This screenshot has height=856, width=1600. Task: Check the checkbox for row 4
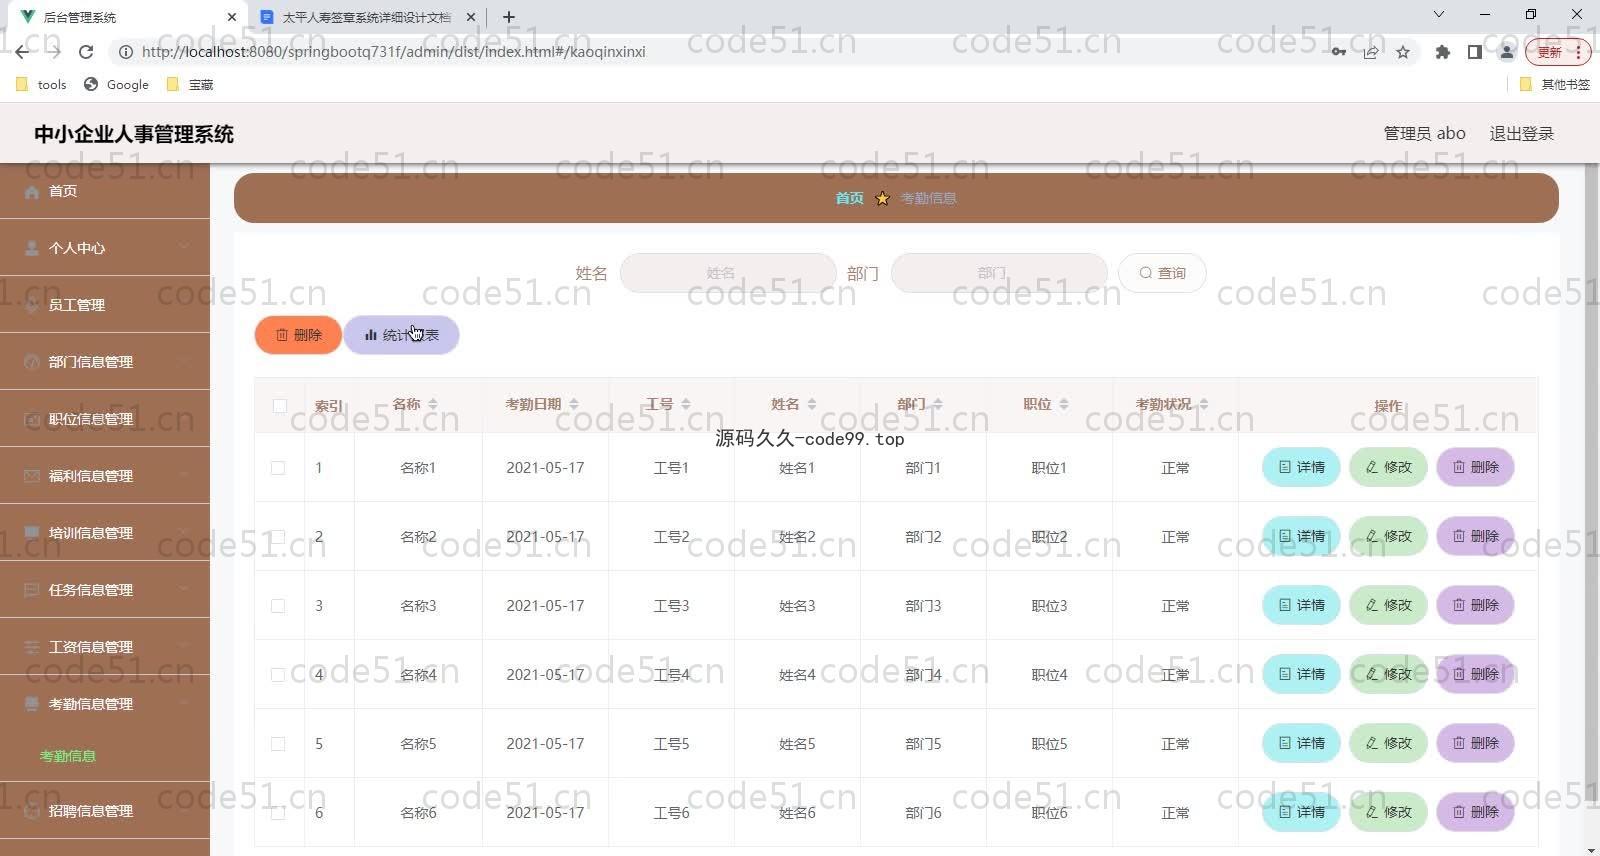tap(278, 675)
